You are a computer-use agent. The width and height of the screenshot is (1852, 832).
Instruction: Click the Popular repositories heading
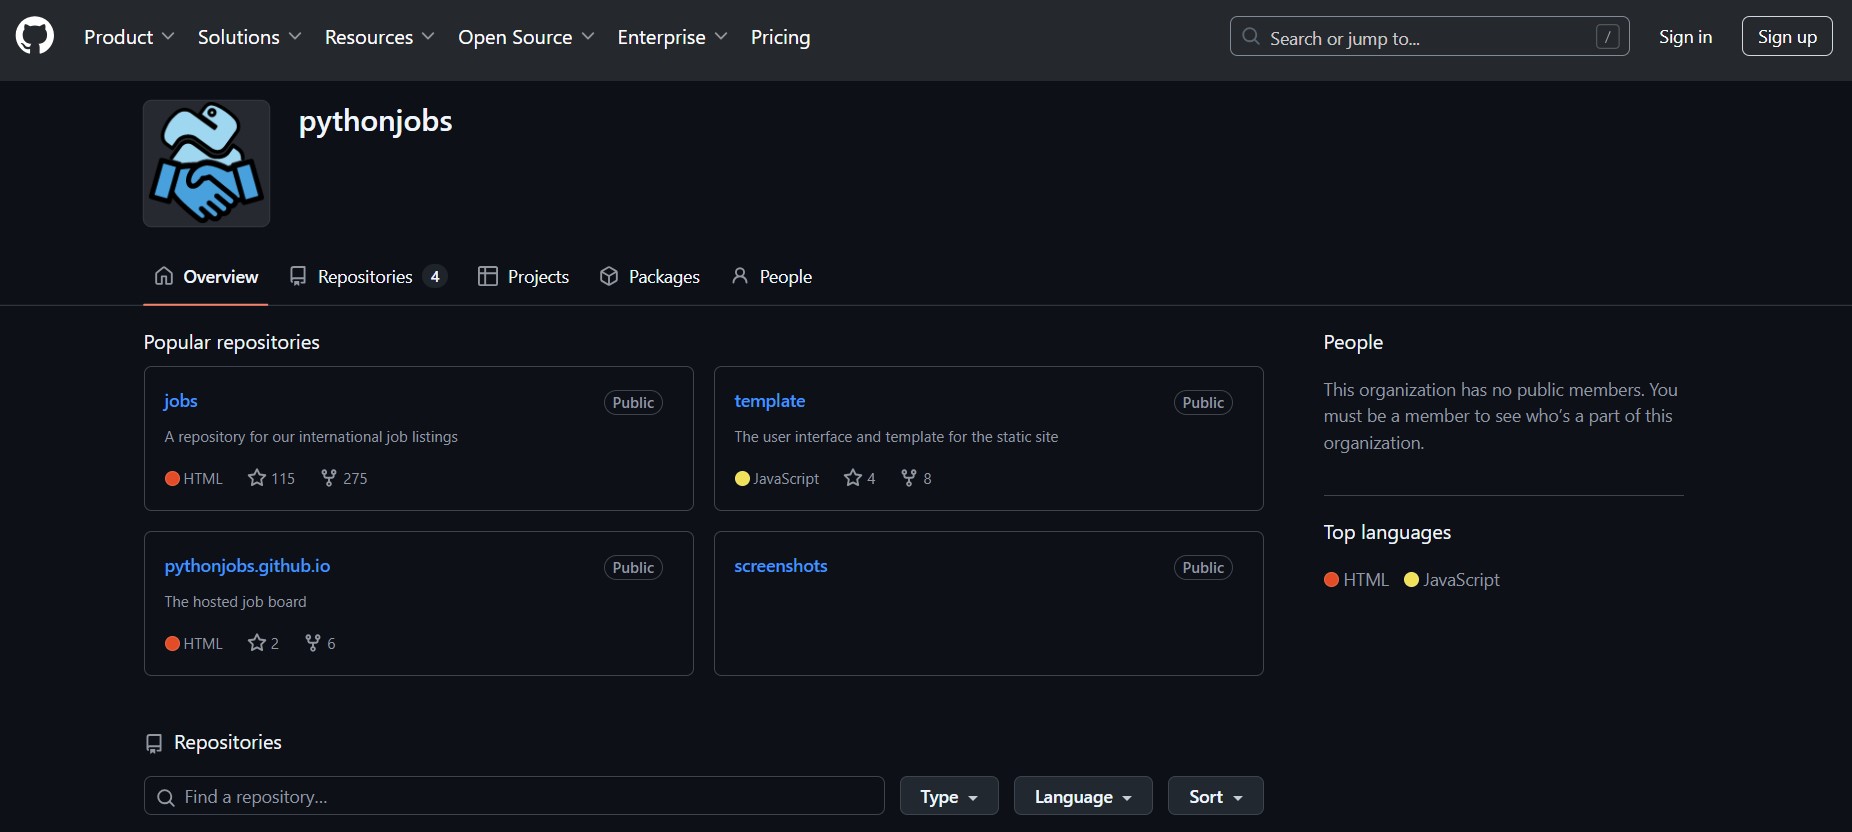pos(232,342)
